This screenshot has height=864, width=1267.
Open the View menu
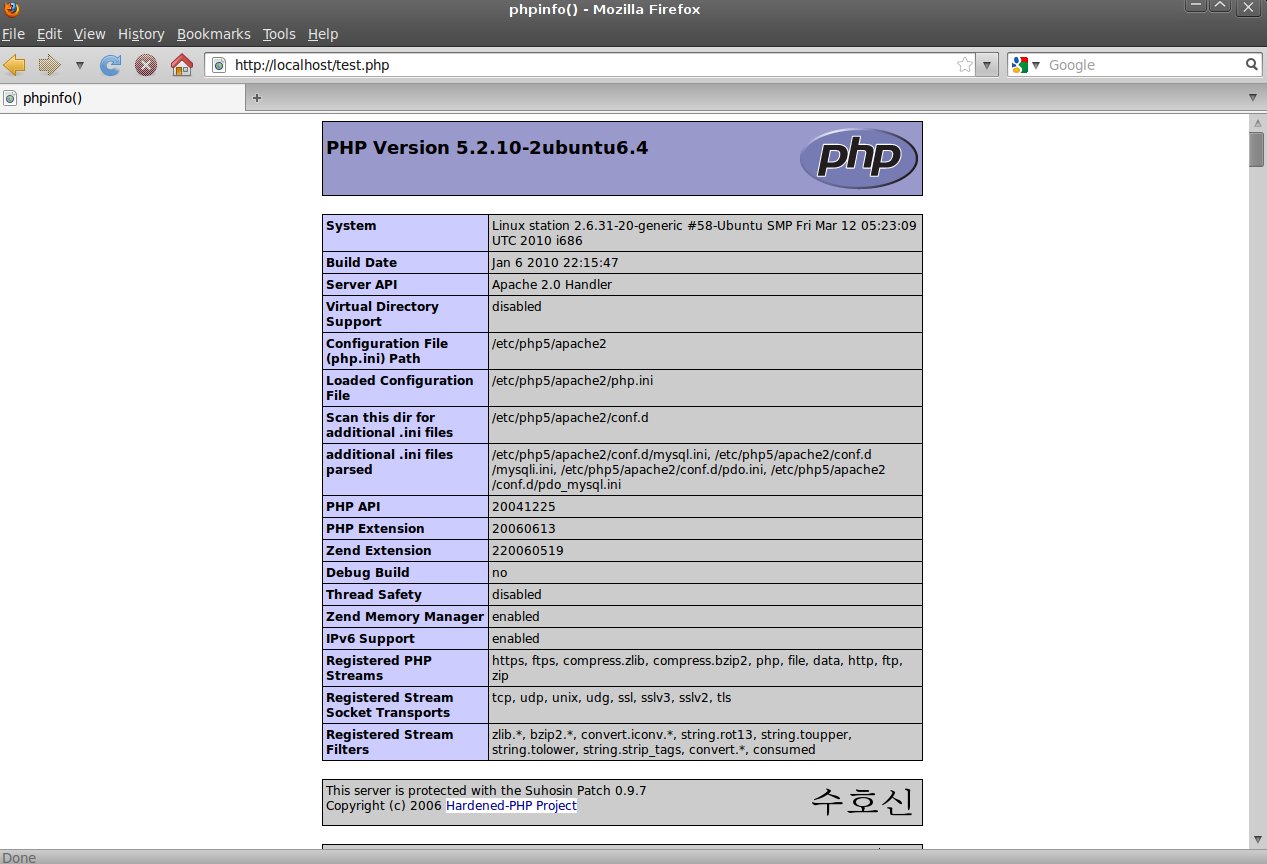89,34
